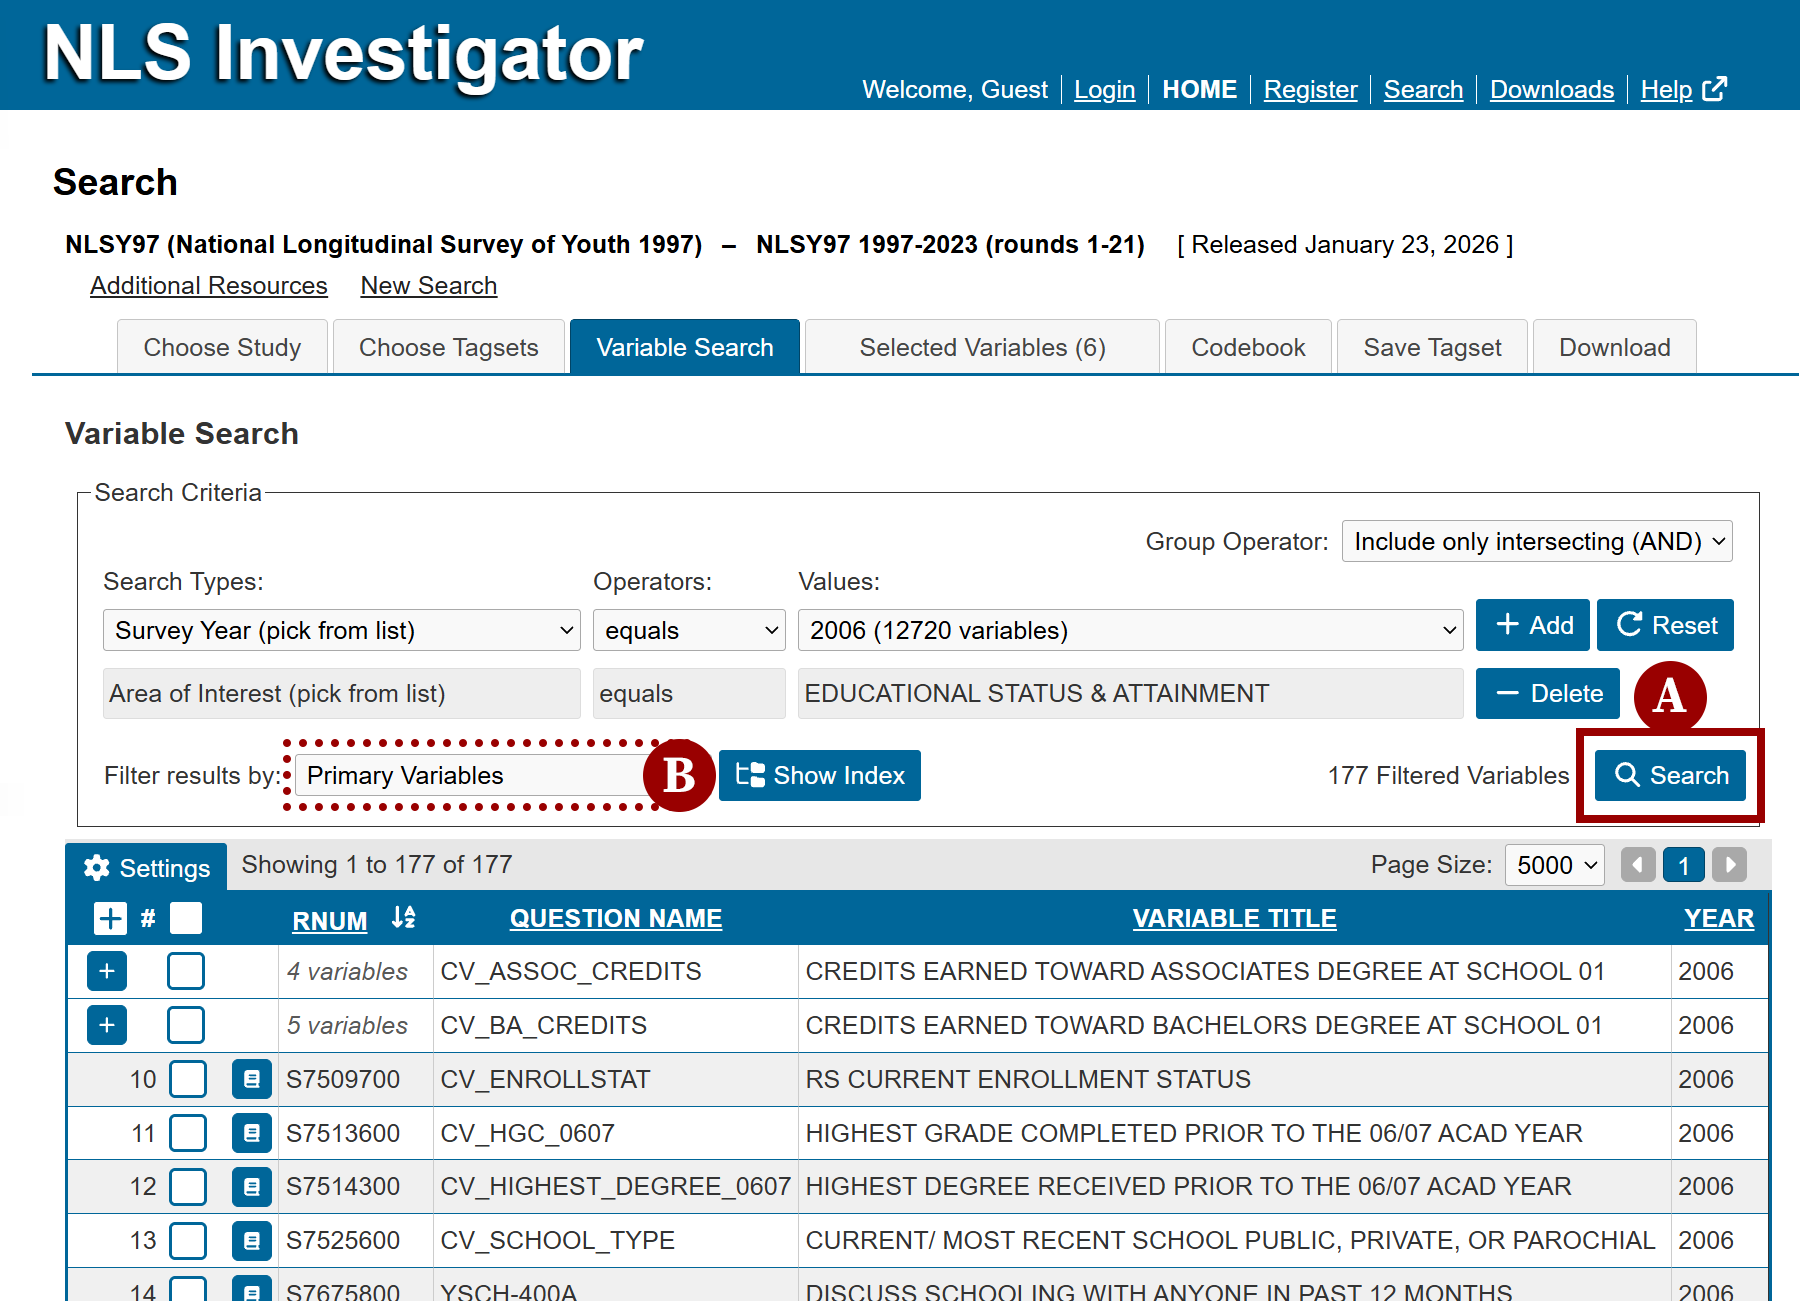The height and width of the screenshot is (1301, 1800).
Task: Click the Login link
Action: [x=1105, y=90]
